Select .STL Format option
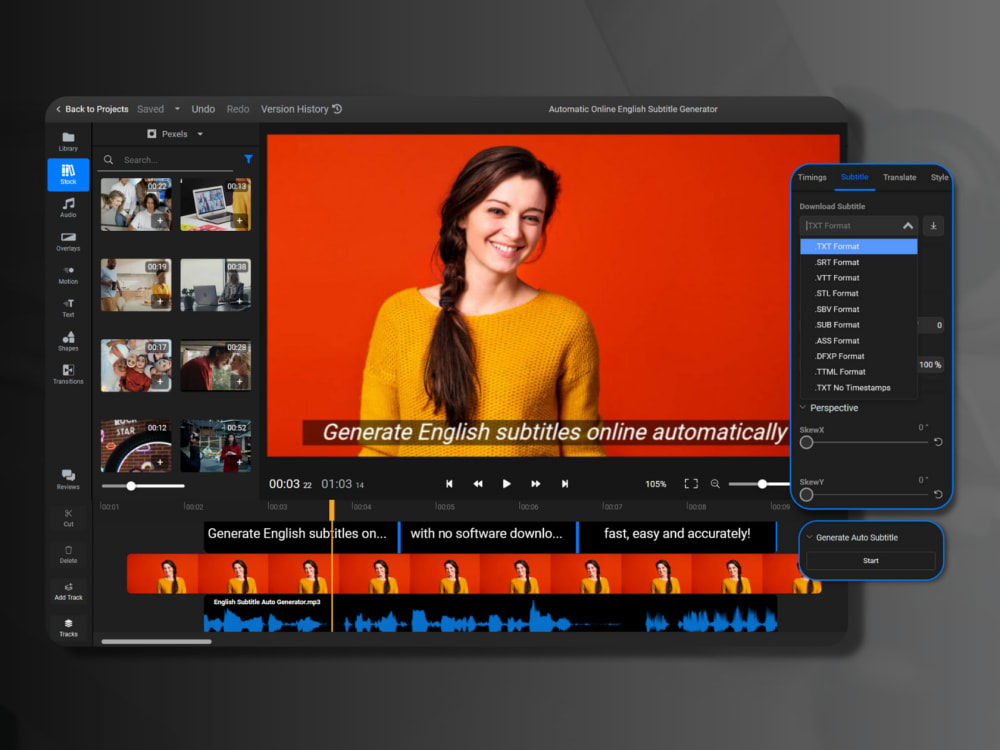 coord(858,293)
